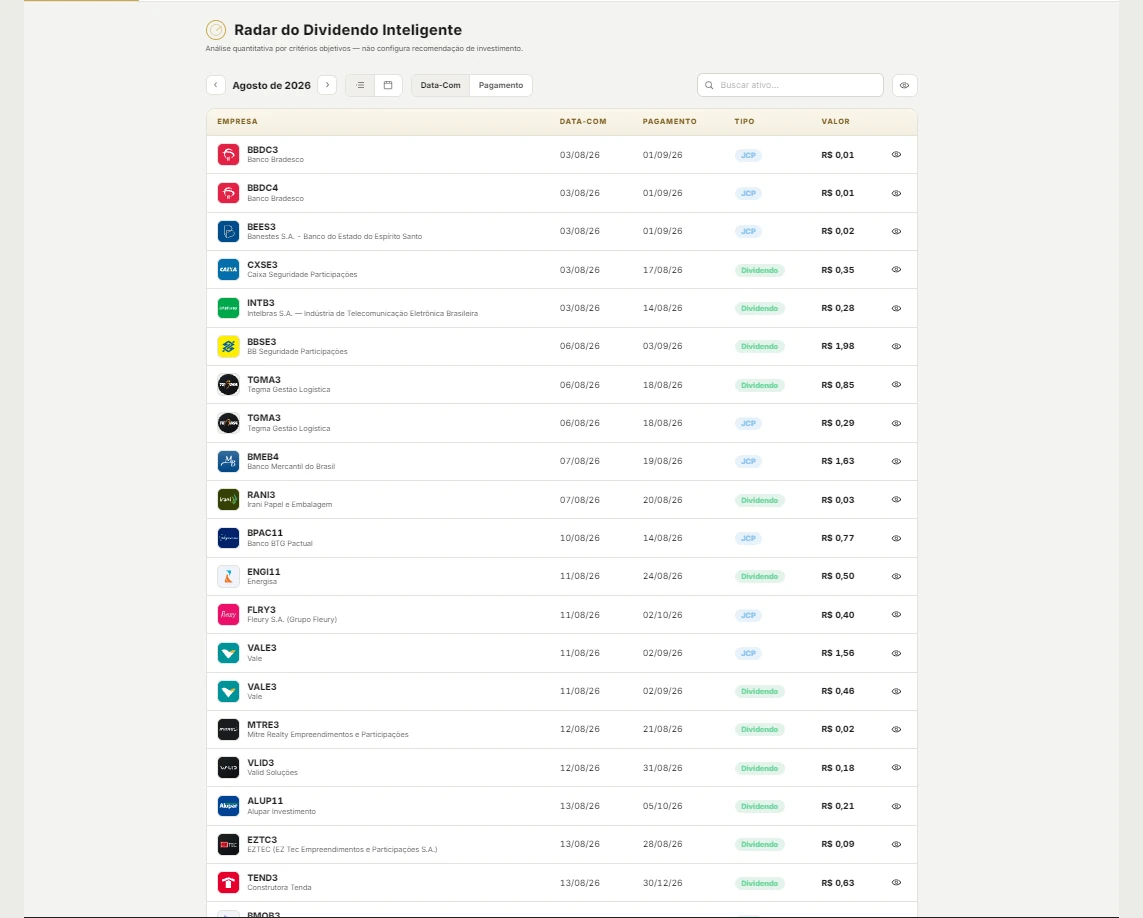Click the Radar do Dividendo Inteligente title
Image resolution: width=1143 pixels, height=918 pixels.
(348, 30)
